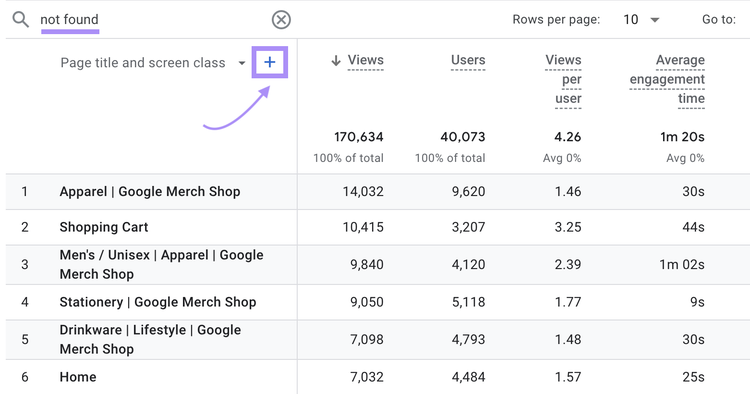The image size is (750, 394).
Task: Click users value 4,793 for Drinkware
Action: click(x=468, y=339)
